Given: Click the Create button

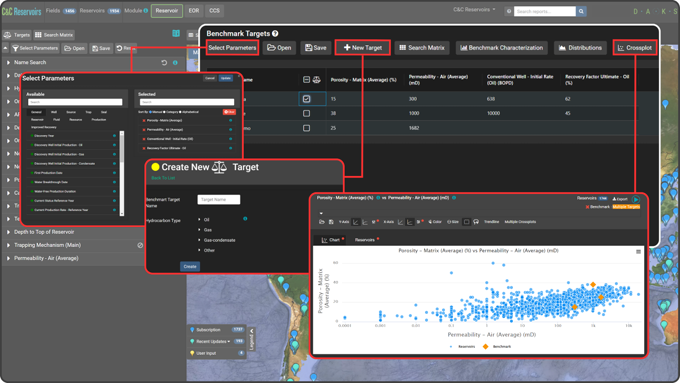Looking at the screenshot, I should pyautogui.click(x=190, y=266).
